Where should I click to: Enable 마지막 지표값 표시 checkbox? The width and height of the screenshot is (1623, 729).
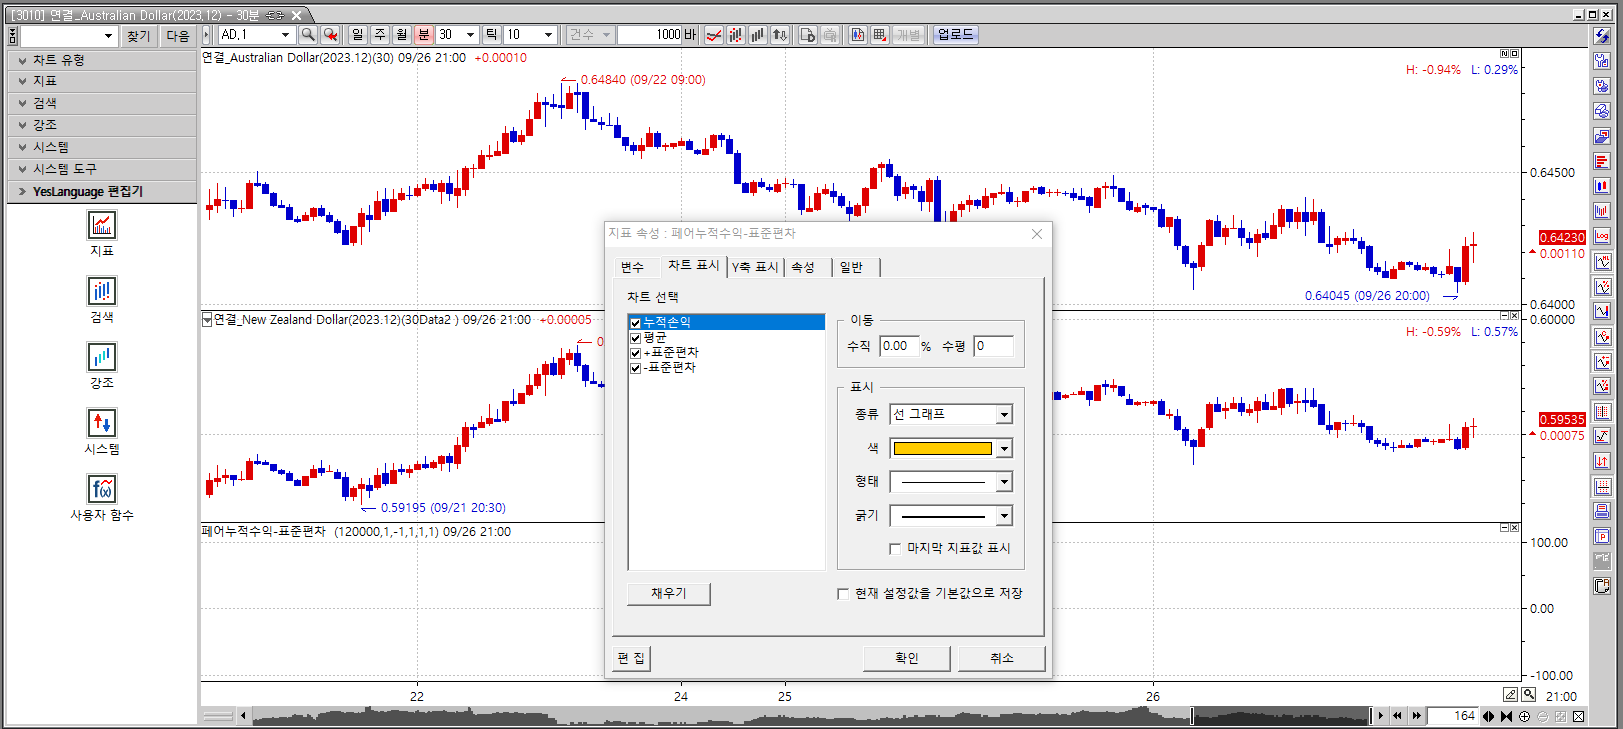pos(895,548)
